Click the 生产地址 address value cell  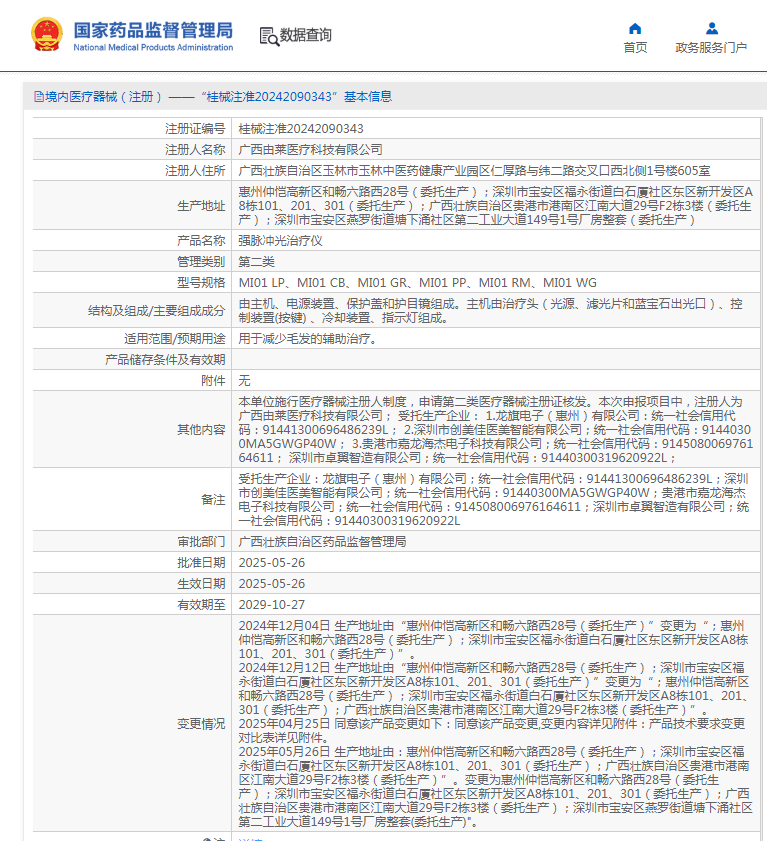click(496, 205)
